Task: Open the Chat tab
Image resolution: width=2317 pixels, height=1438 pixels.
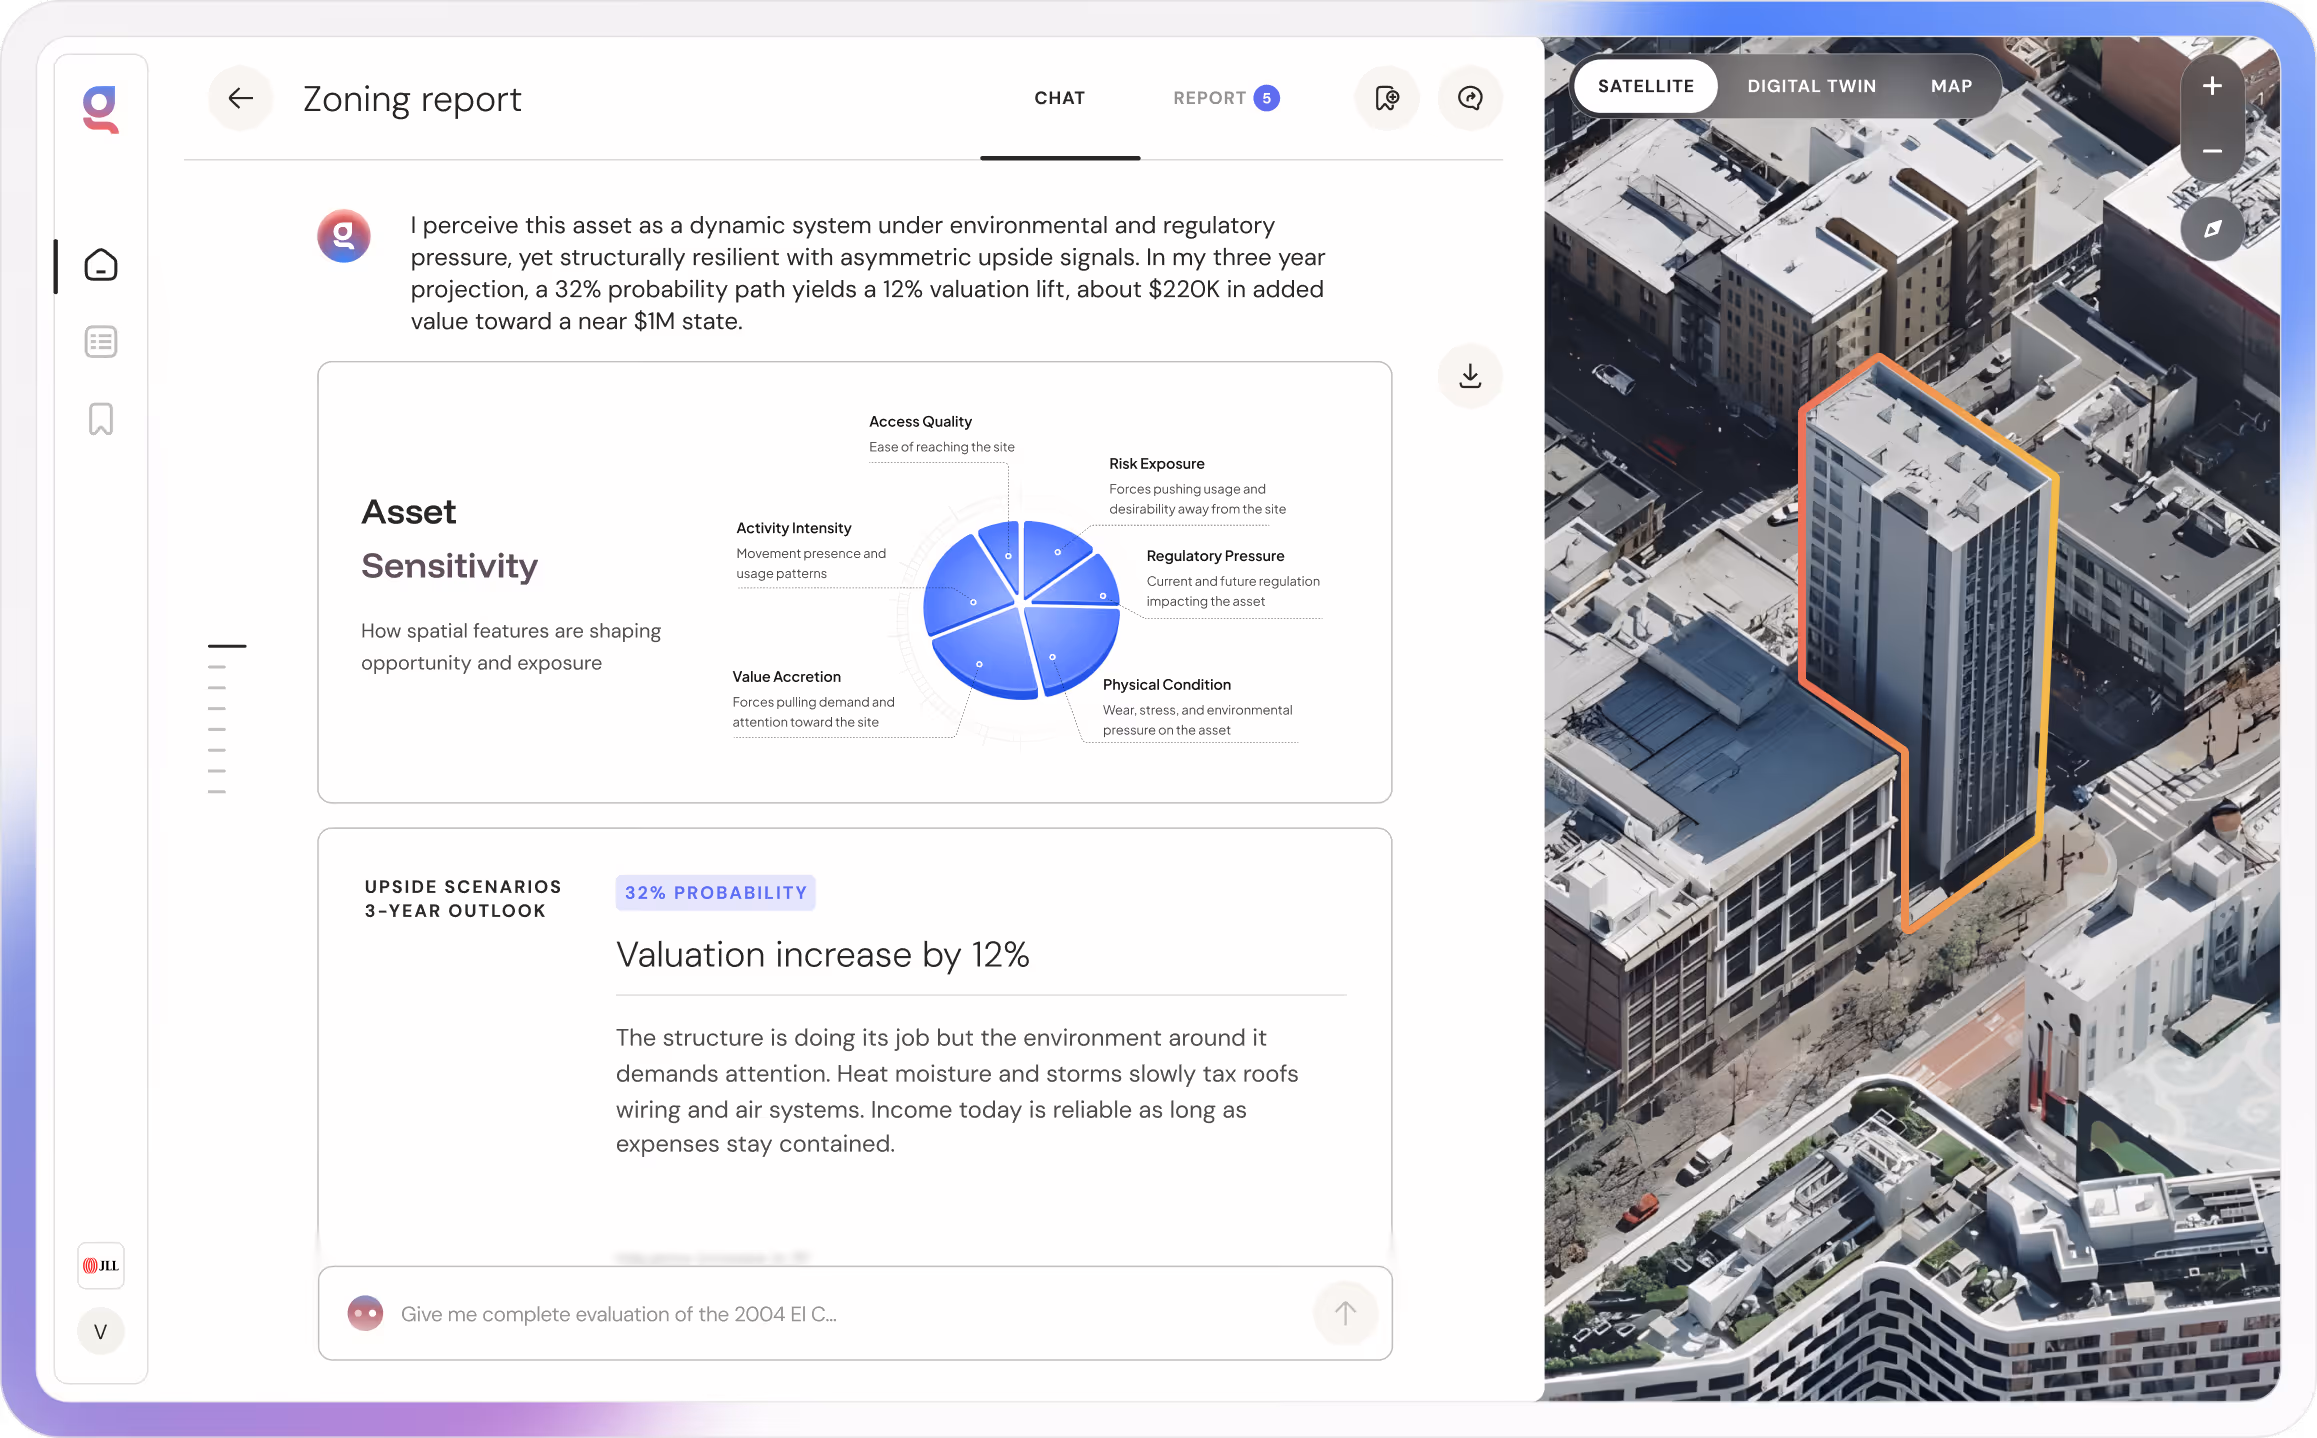Action: tap(1059, 98)
